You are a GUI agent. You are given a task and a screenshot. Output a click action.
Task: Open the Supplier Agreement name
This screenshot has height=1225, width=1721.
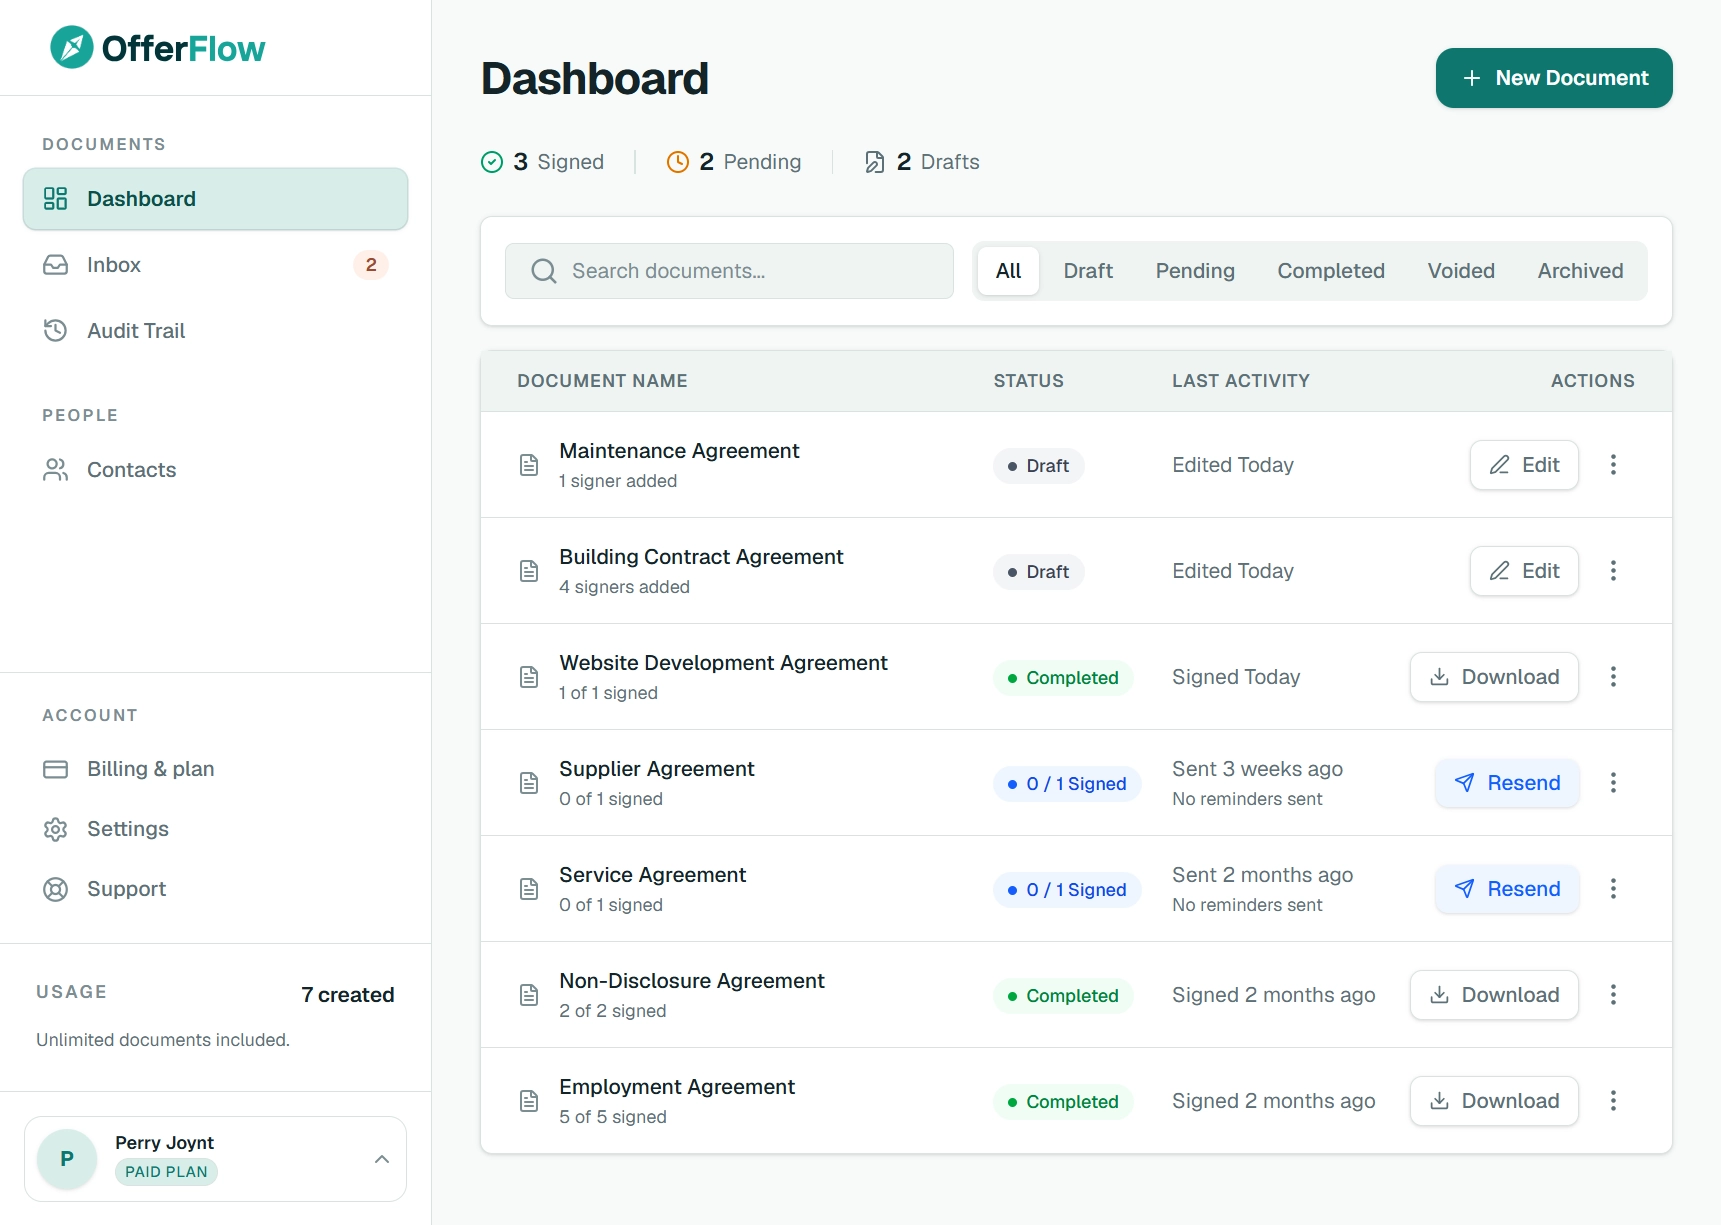point(657,769)
